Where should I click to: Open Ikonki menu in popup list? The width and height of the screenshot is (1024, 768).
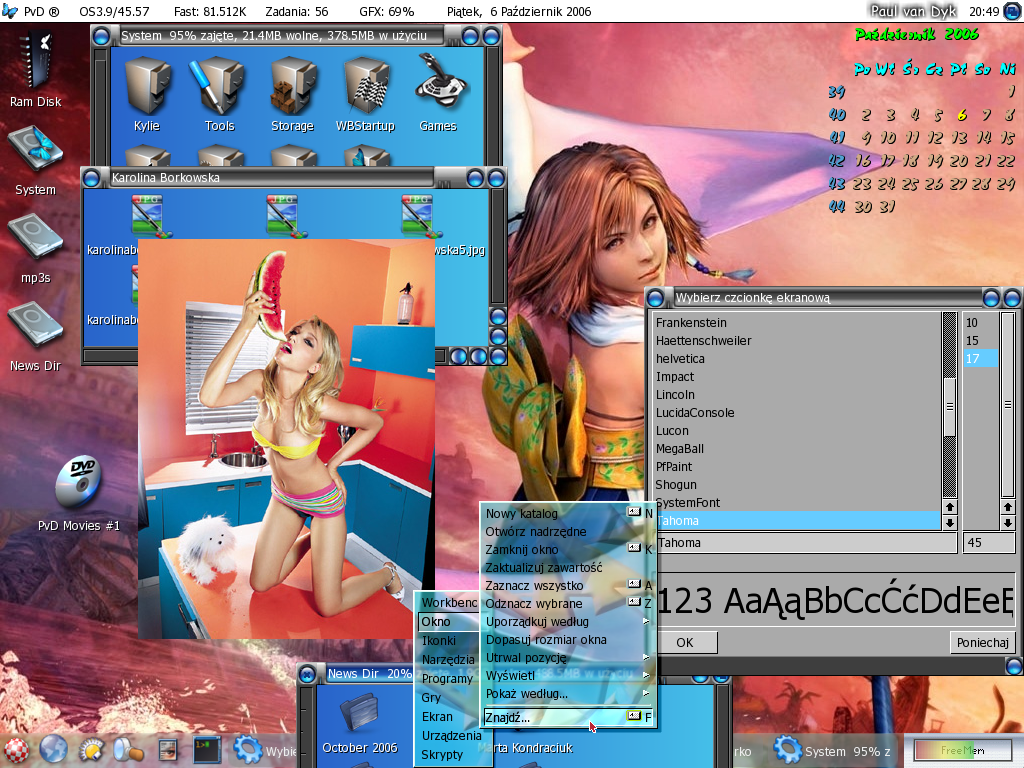click(448, 641)
